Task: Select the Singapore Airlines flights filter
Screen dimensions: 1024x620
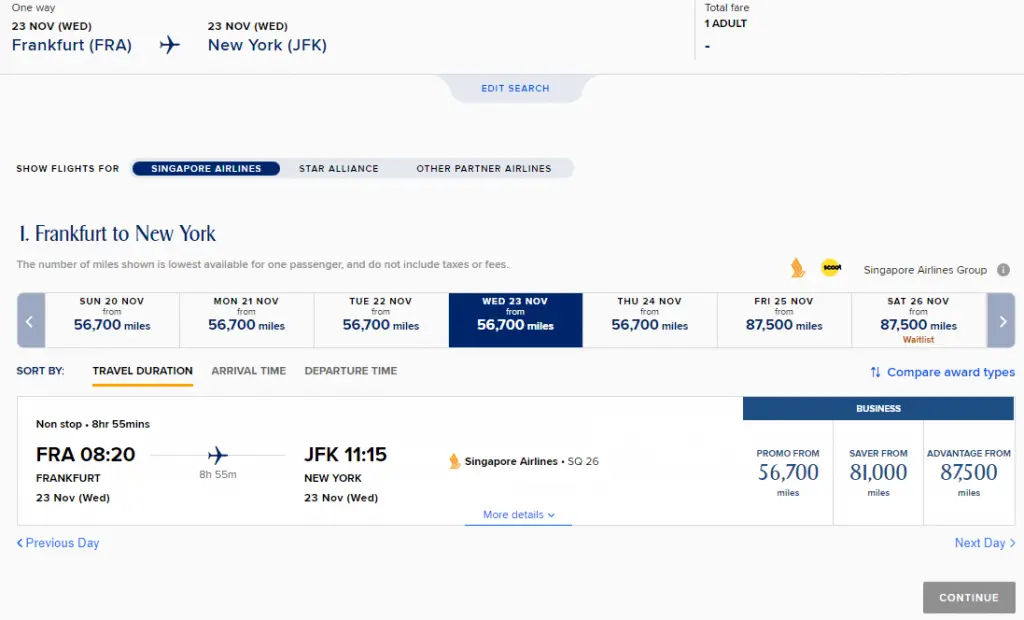Action: click(206, 169)
